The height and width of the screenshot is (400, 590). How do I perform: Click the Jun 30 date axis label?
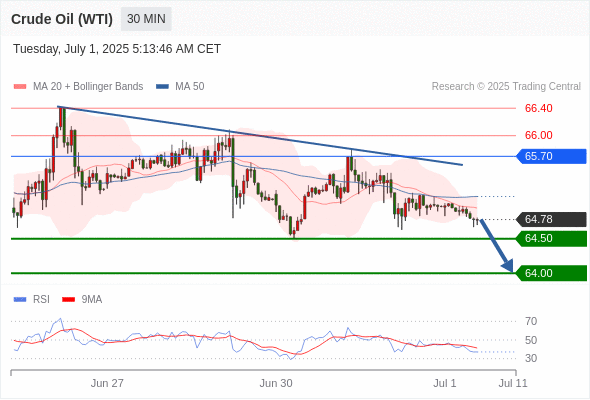click(276, 383)
